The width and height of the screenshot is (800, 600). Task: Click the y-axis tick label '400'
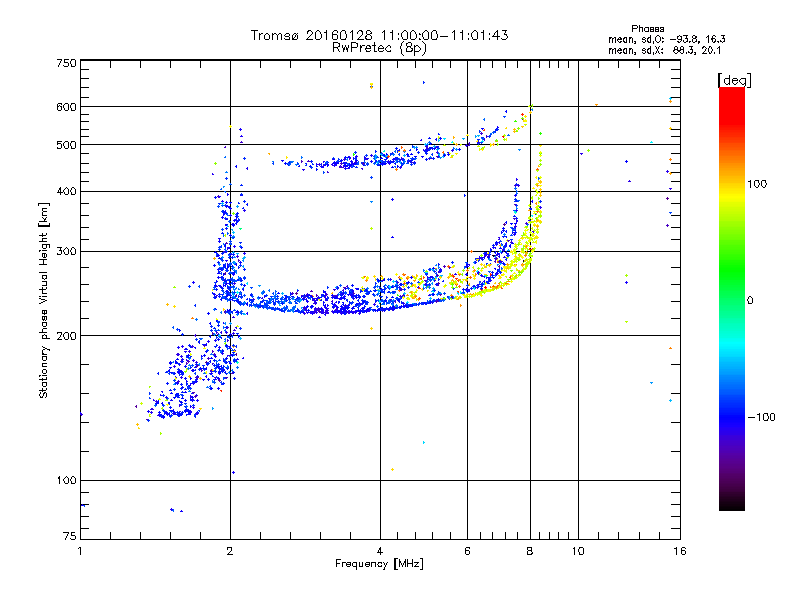[66, 192]
